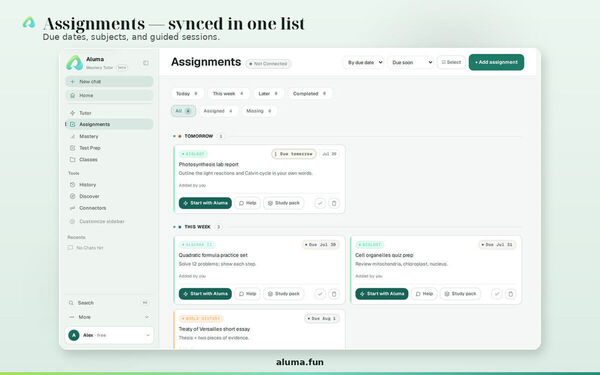The height and width of the screenshot is (375, 600).
Task: Open the Tutor section
Action: [x=109, y=113]
